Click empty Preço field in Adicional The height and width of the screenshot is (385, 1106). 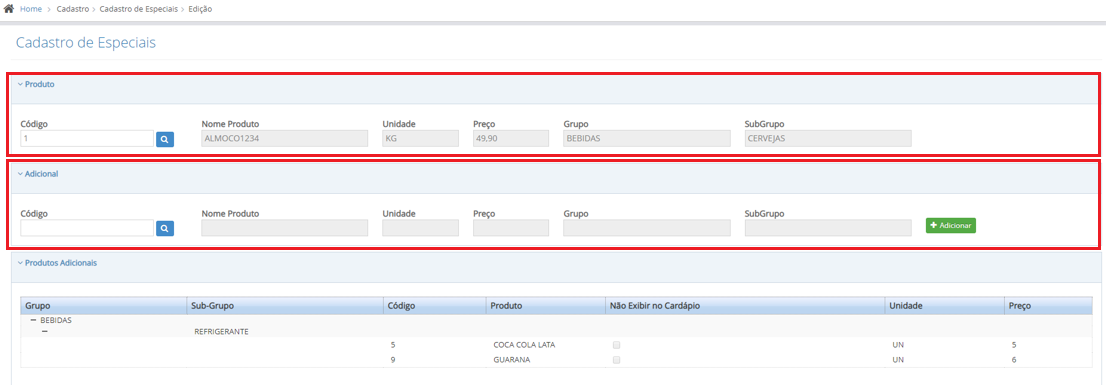511,228
